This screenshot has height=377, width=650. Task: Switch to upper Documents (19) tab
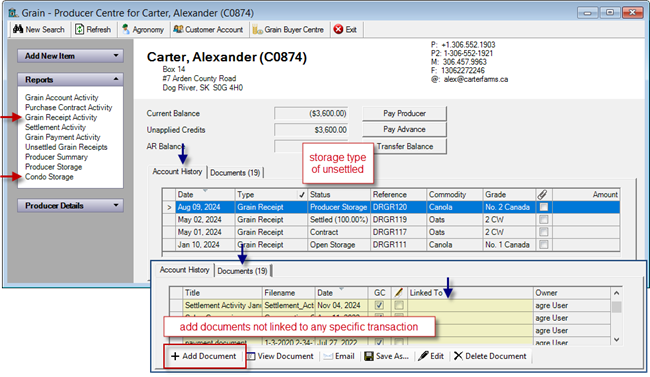point(235,173)
